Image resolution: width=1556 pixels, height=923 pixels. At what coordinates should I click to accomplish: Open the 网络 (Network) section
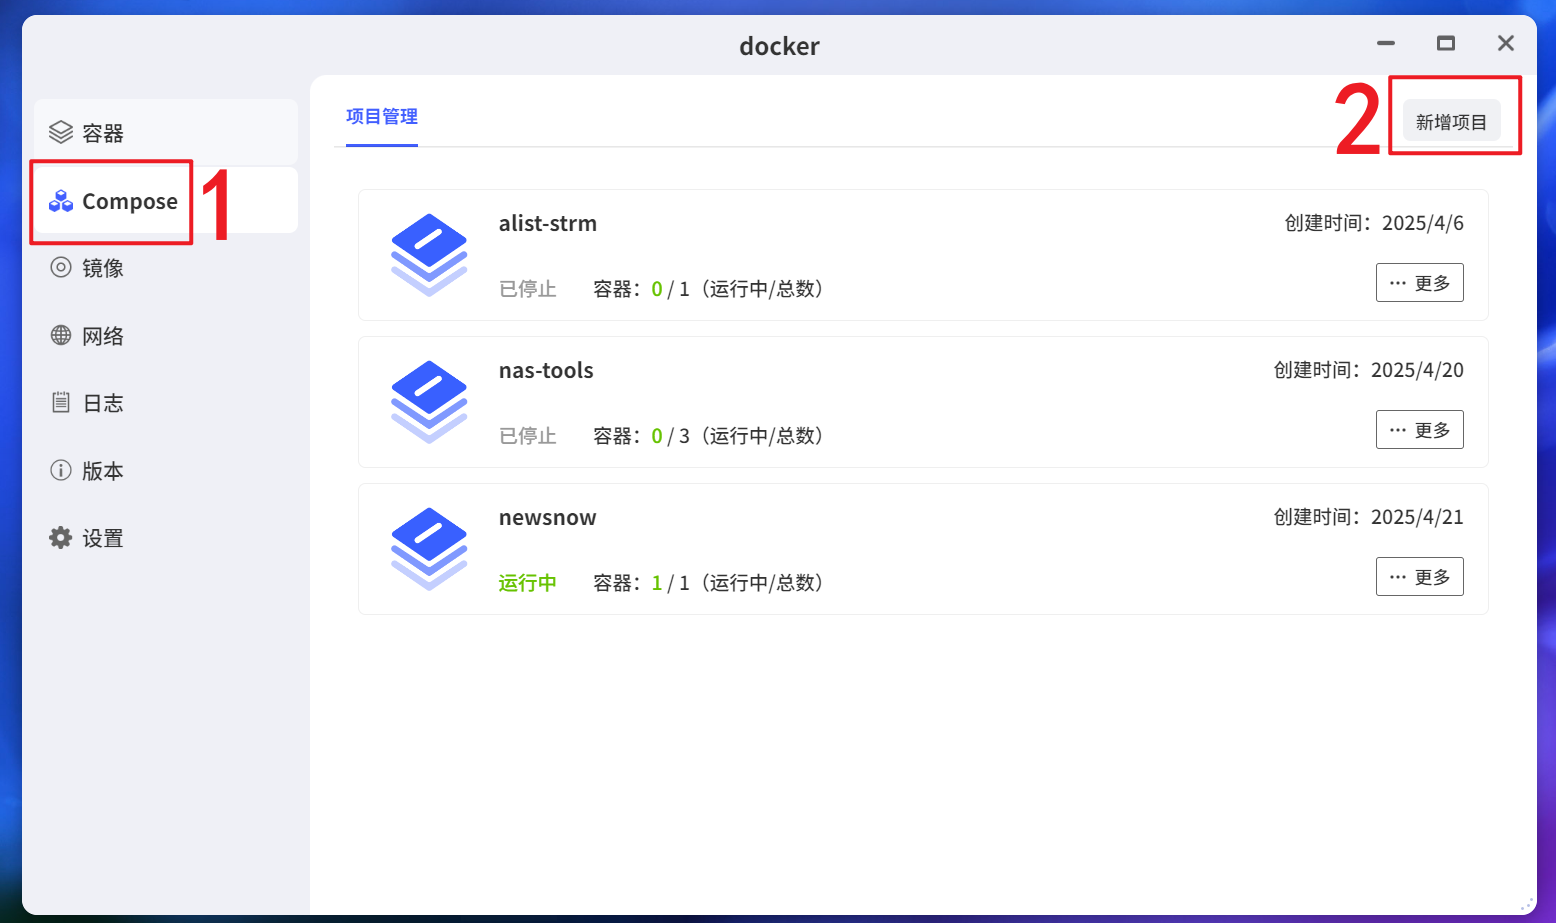[x=166, y=336]
